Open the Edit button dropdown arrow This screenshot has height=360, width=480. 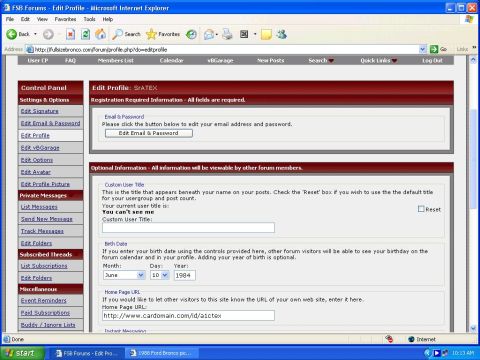[x=255, y=34]
